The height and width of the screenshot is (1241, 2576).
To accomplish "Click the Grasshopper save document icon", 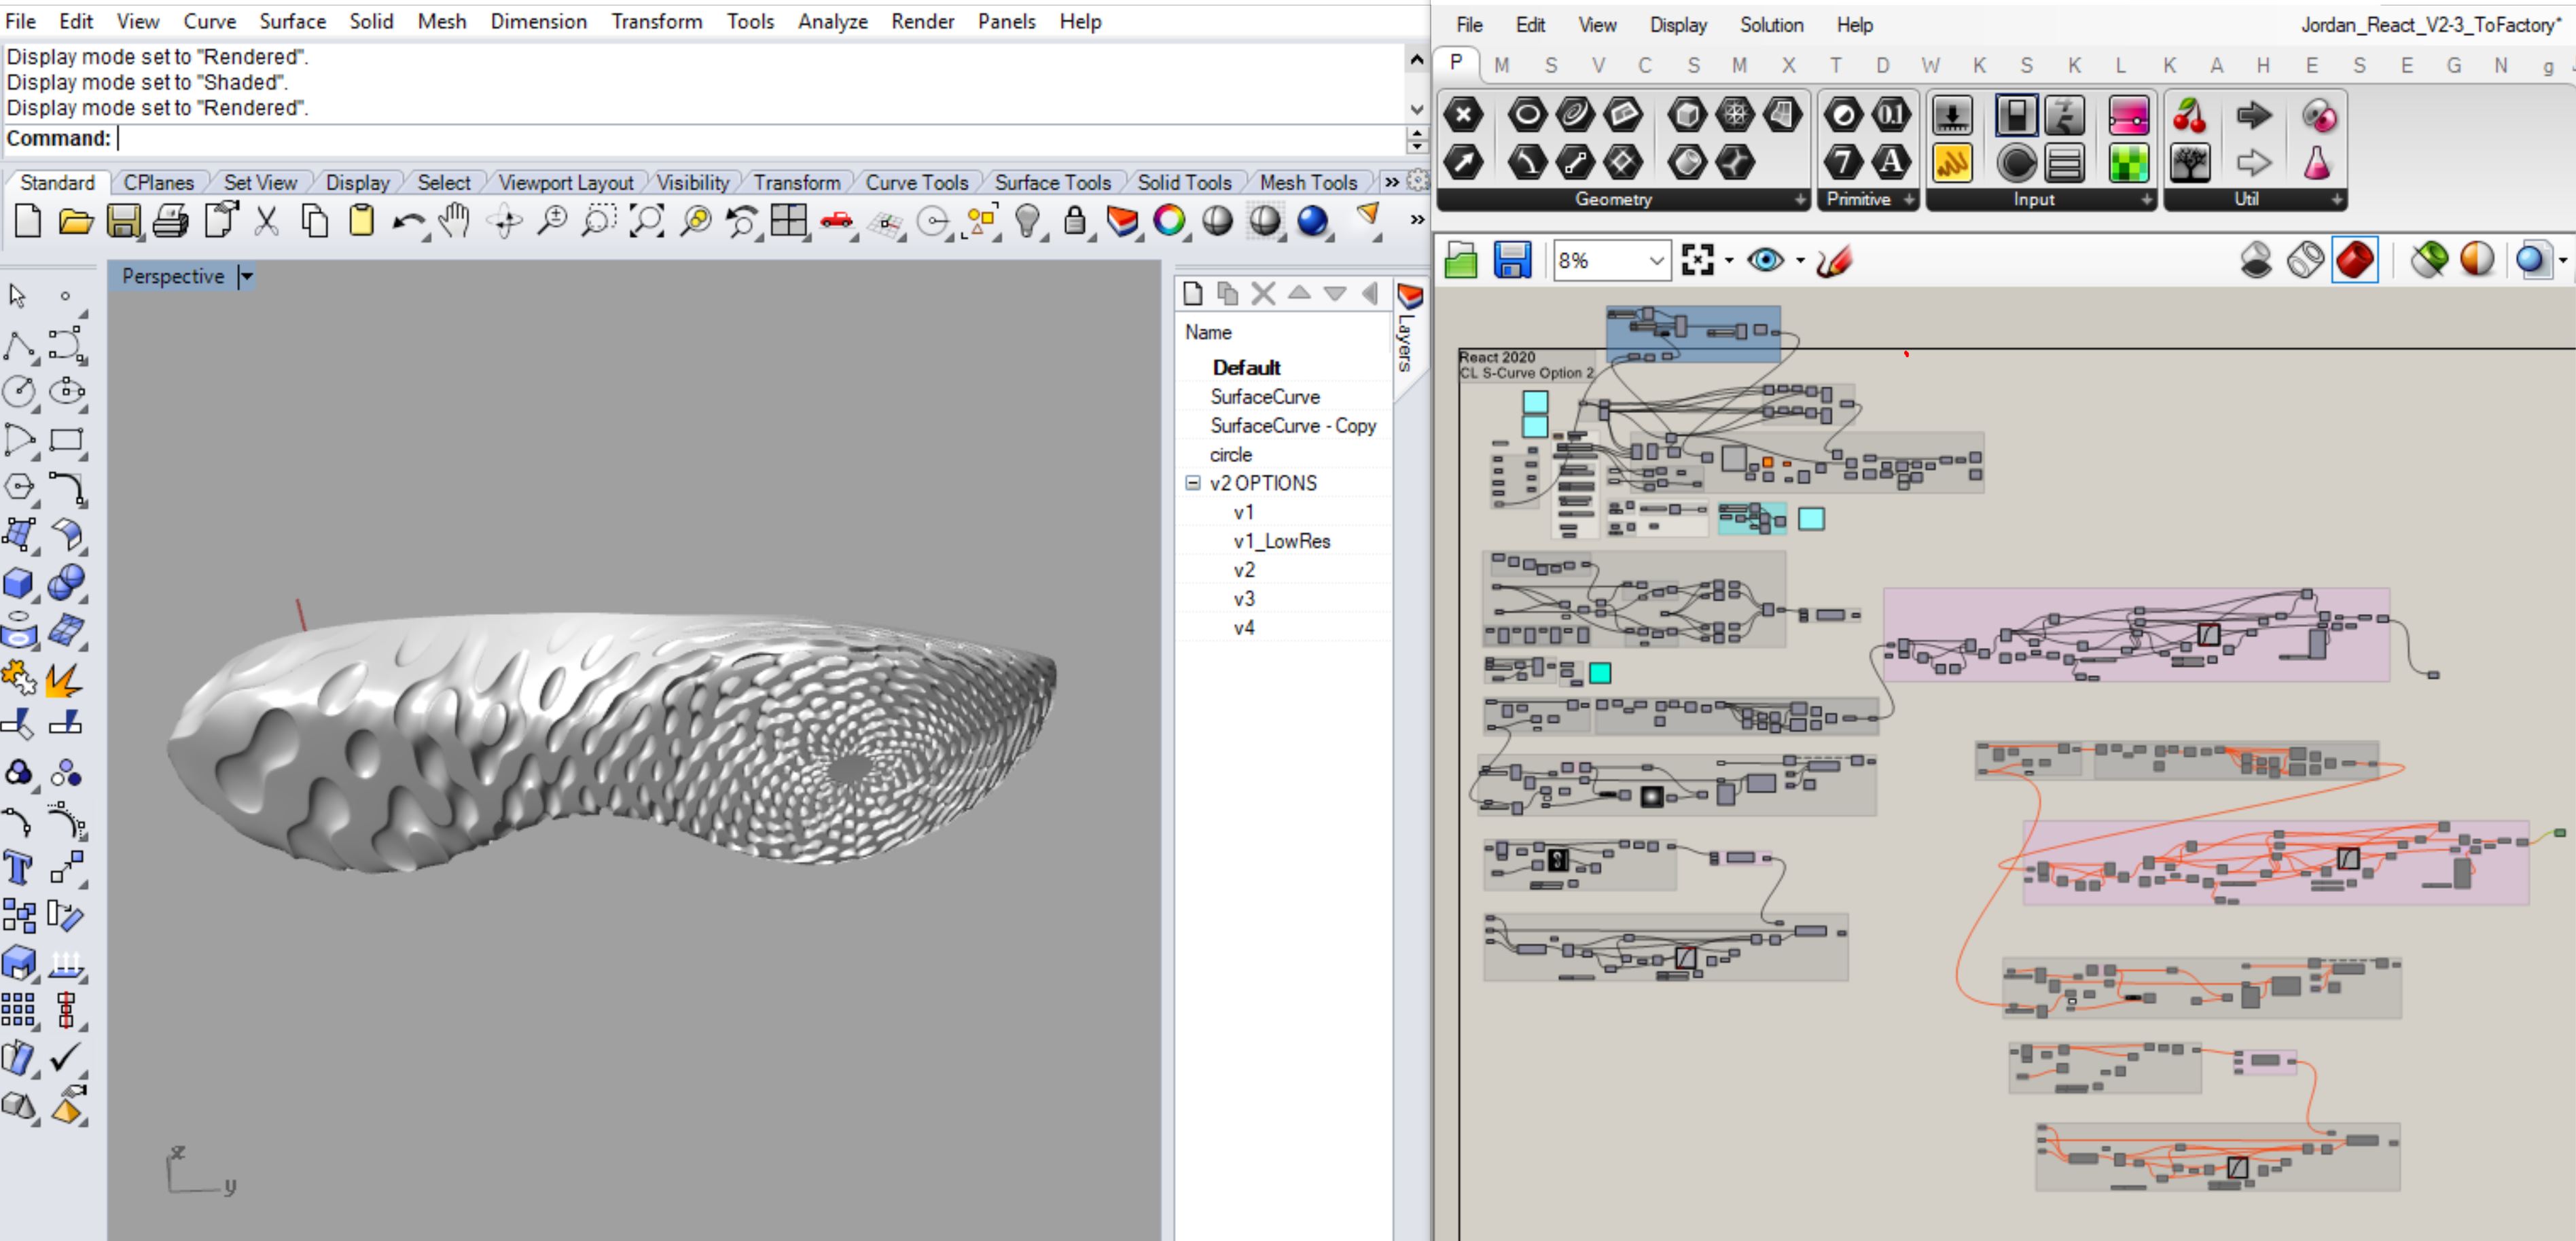I will 1512,261.
